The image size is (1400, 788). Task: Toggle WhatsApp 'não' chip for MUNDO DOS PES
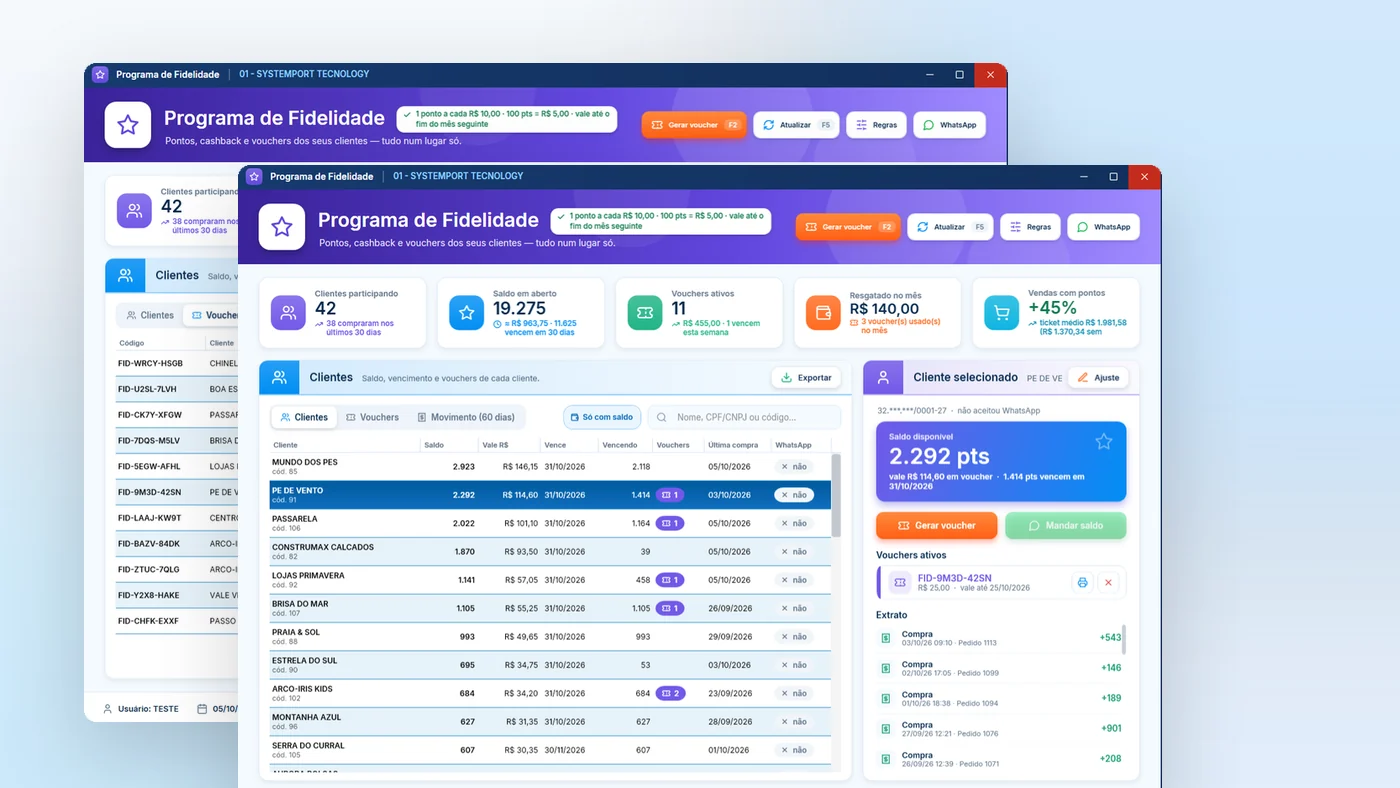pyautogui.click(x=794, y=467)
